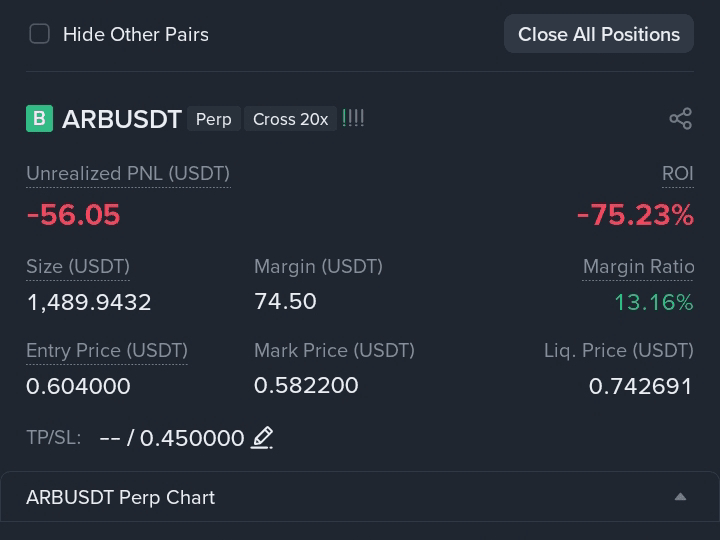
Task: Click the TP/SL value 0.450000
Action: click(x=192, y=438)
